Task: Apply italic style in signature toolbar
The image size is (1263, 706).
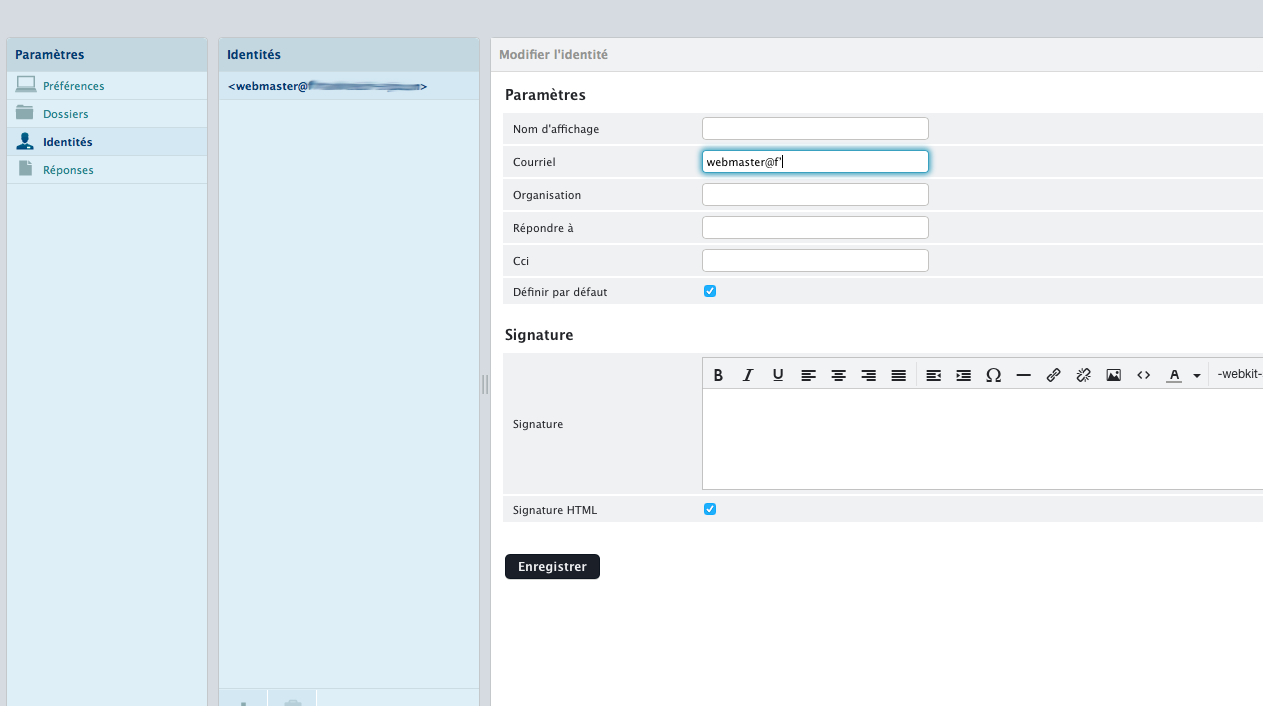Action: pyautogui.click(x=748, y=375)
